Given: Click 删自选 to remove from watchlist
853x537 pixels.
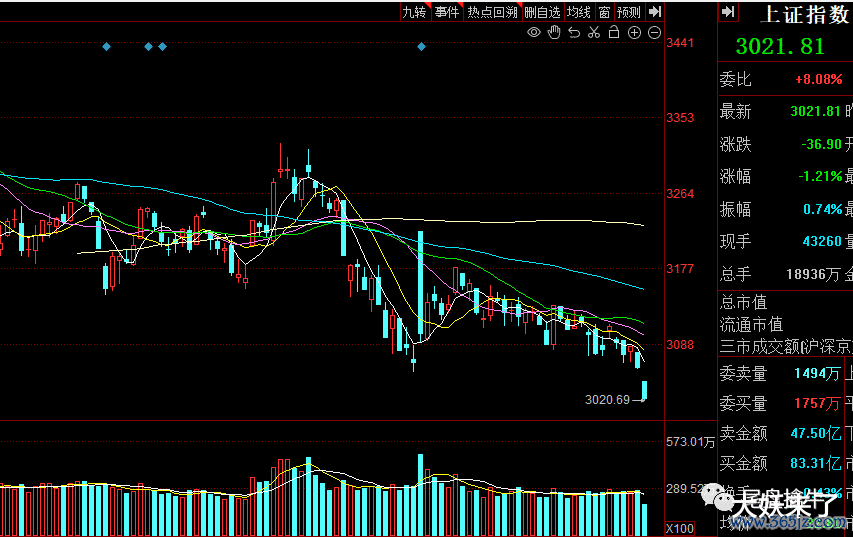Looking at the screenshot, I should [542, 12].
